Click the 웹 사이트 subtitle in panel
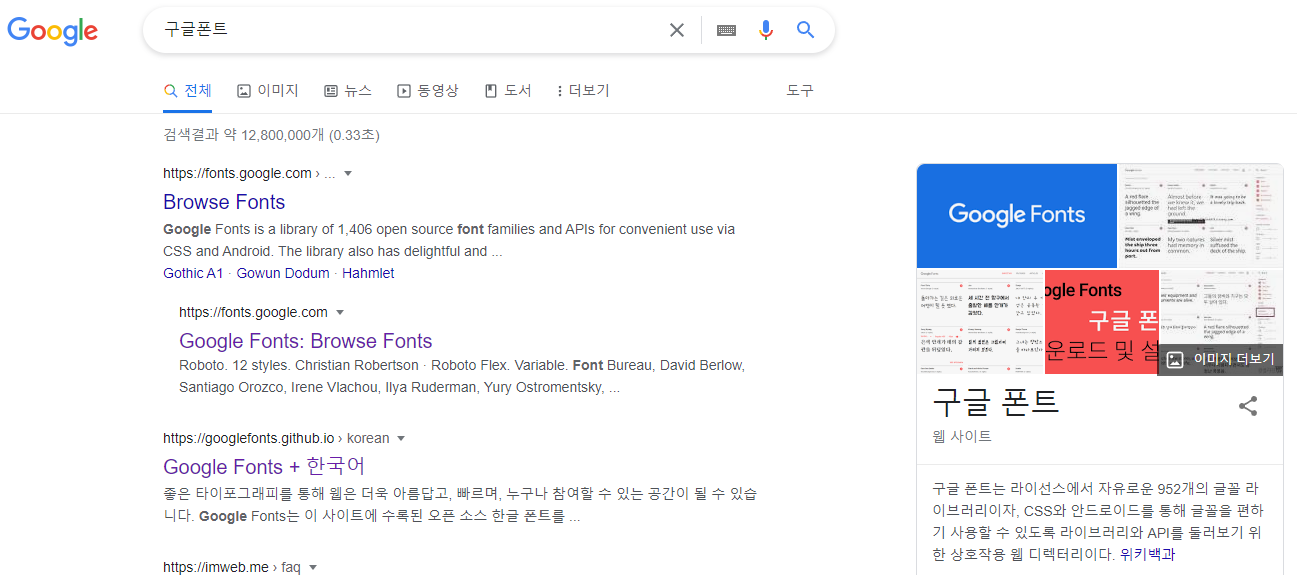 [x=962, y=436]
